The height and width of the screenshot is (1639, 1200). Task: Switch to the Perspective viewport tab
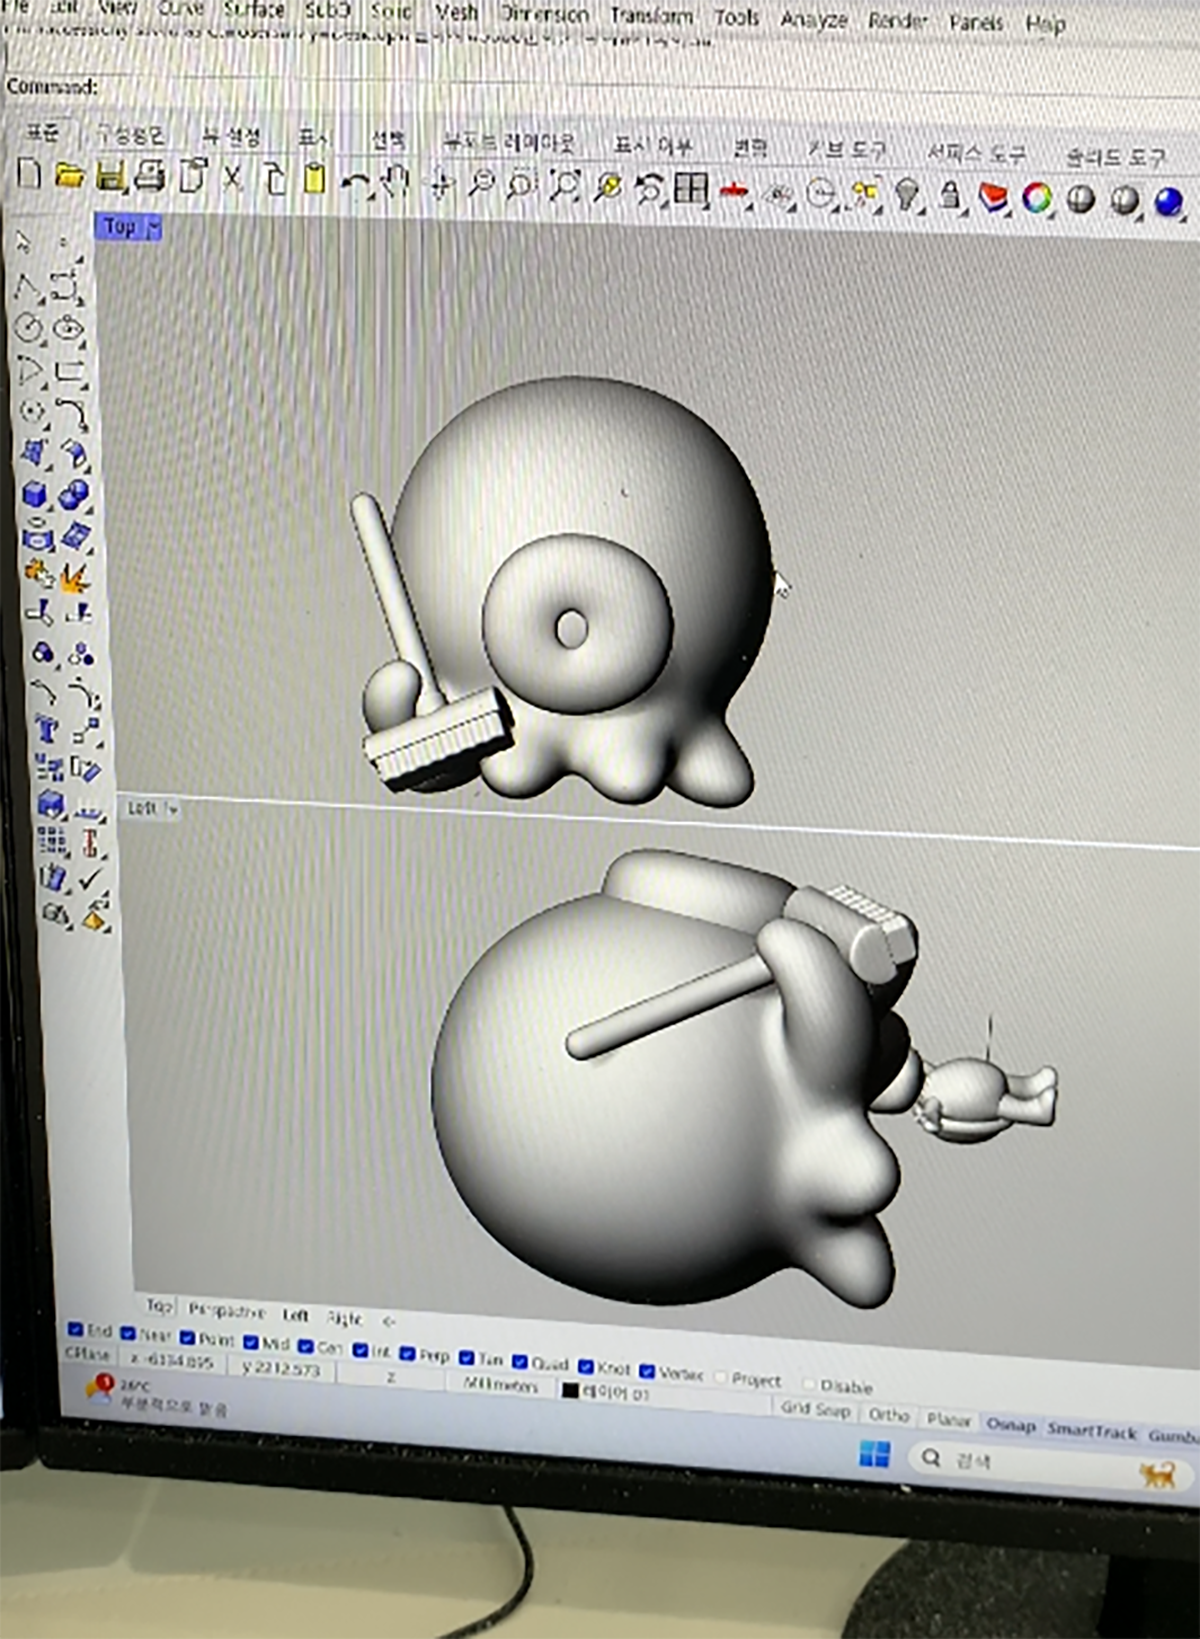[x=227, y=1311]
